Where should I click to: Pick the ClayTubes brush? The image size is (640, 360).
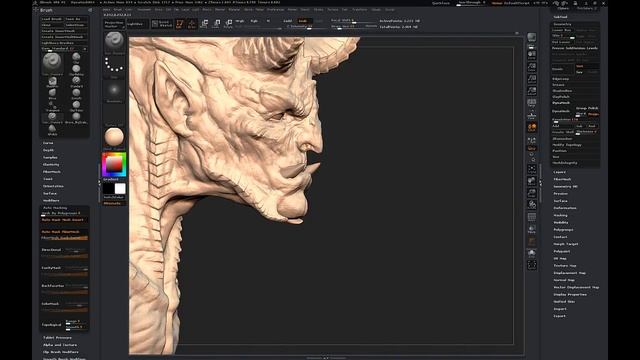(76, 106)
